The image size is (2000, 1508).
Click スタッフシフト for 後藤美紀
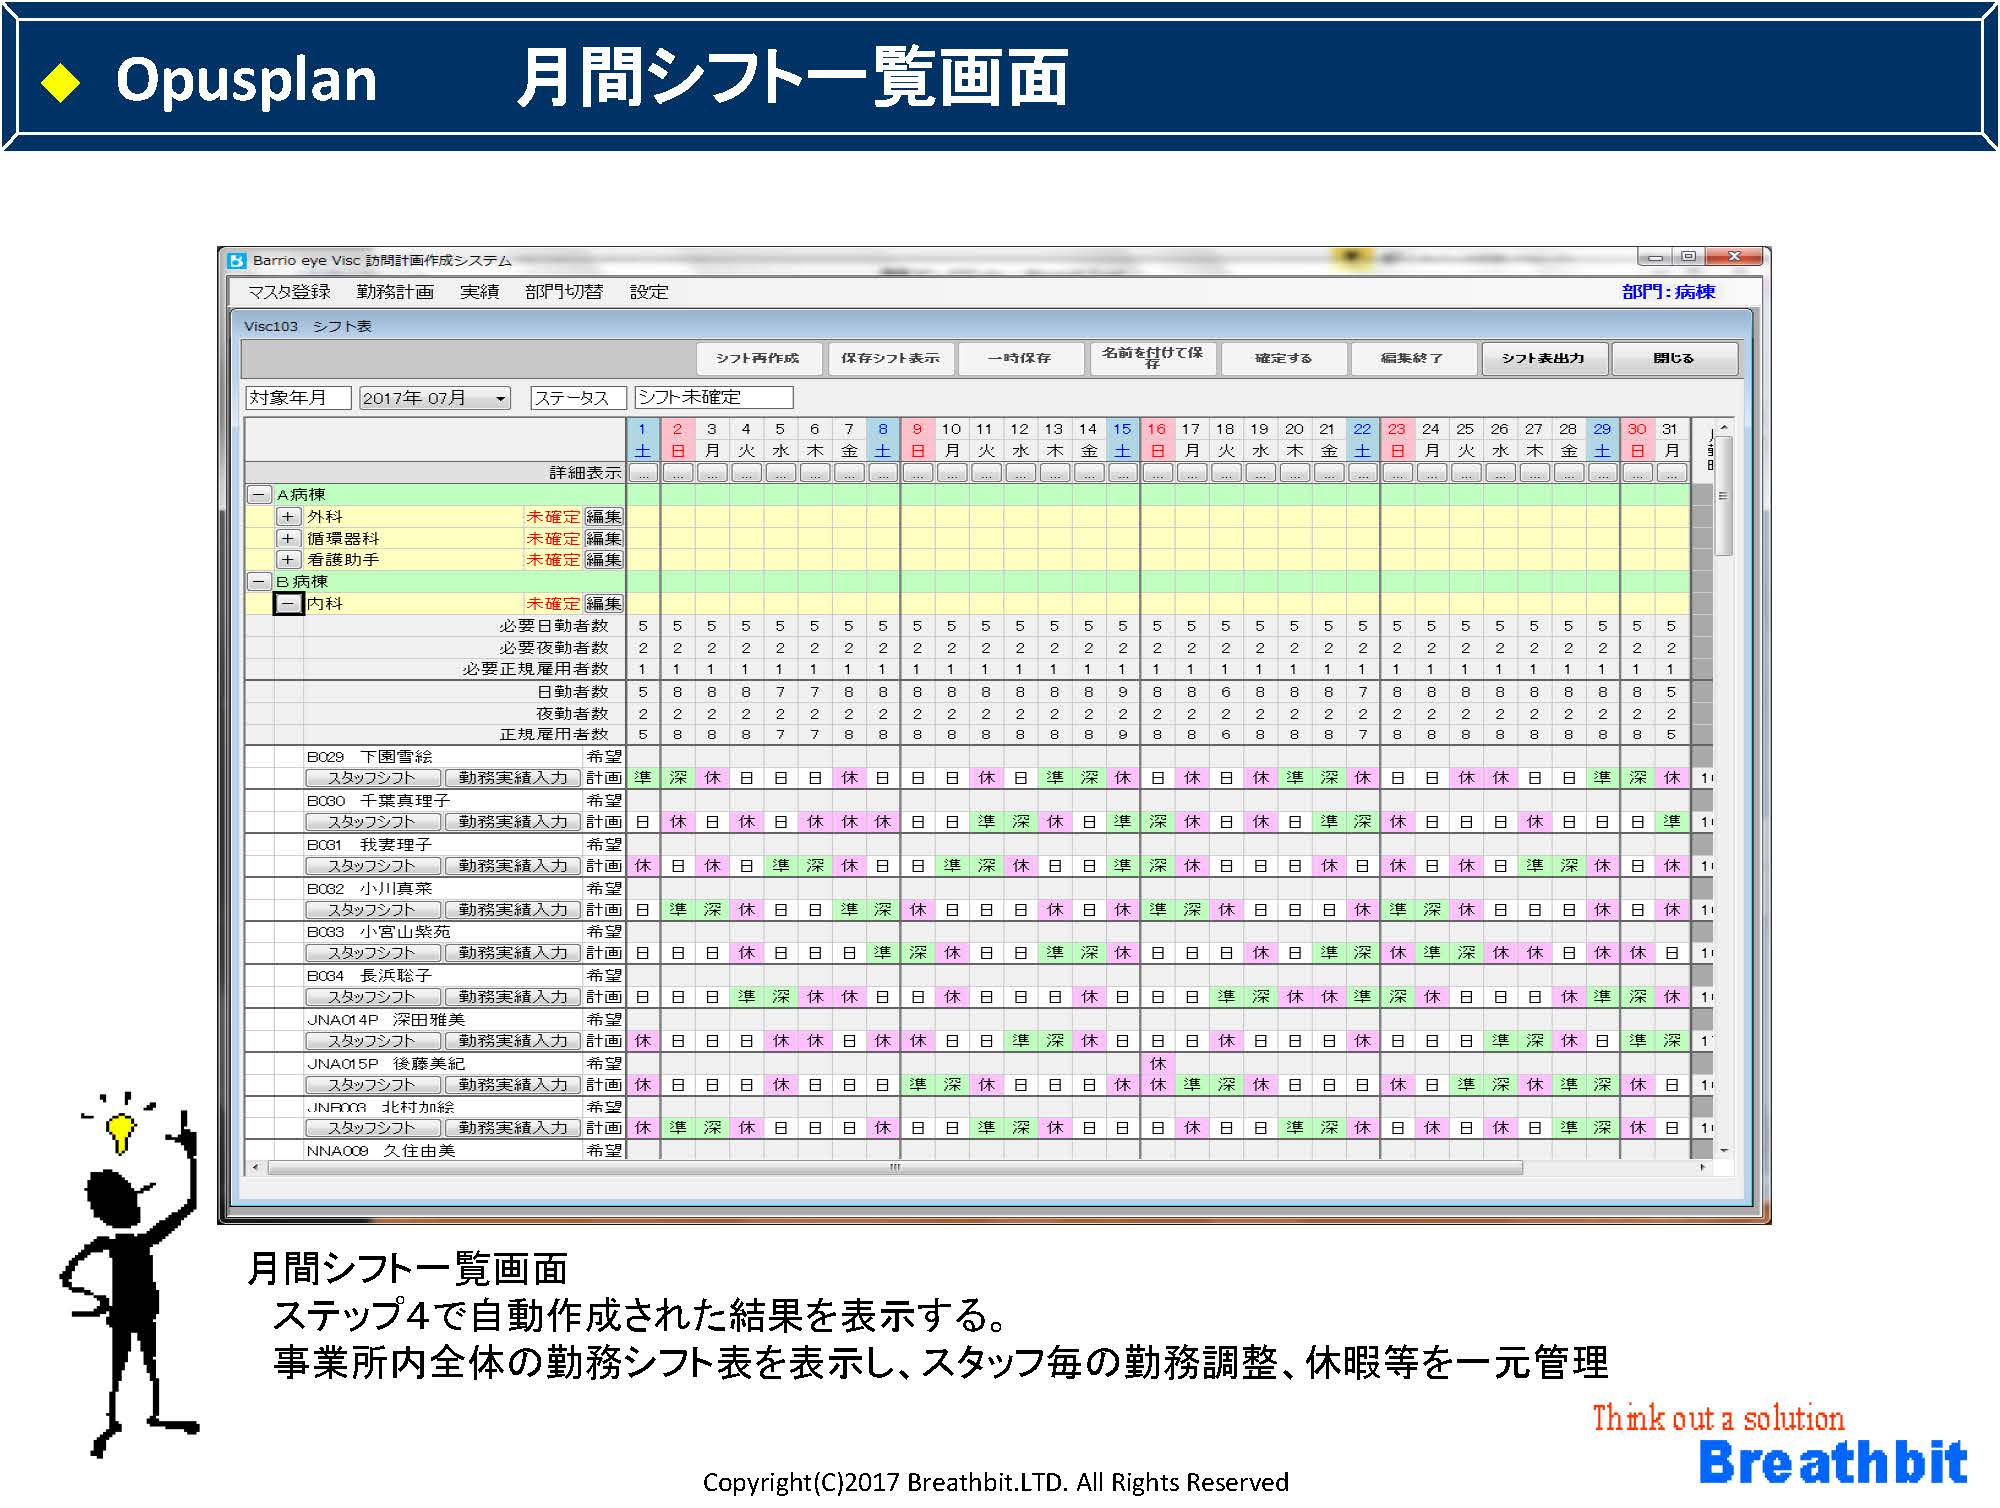click(x=372, y=1085)
